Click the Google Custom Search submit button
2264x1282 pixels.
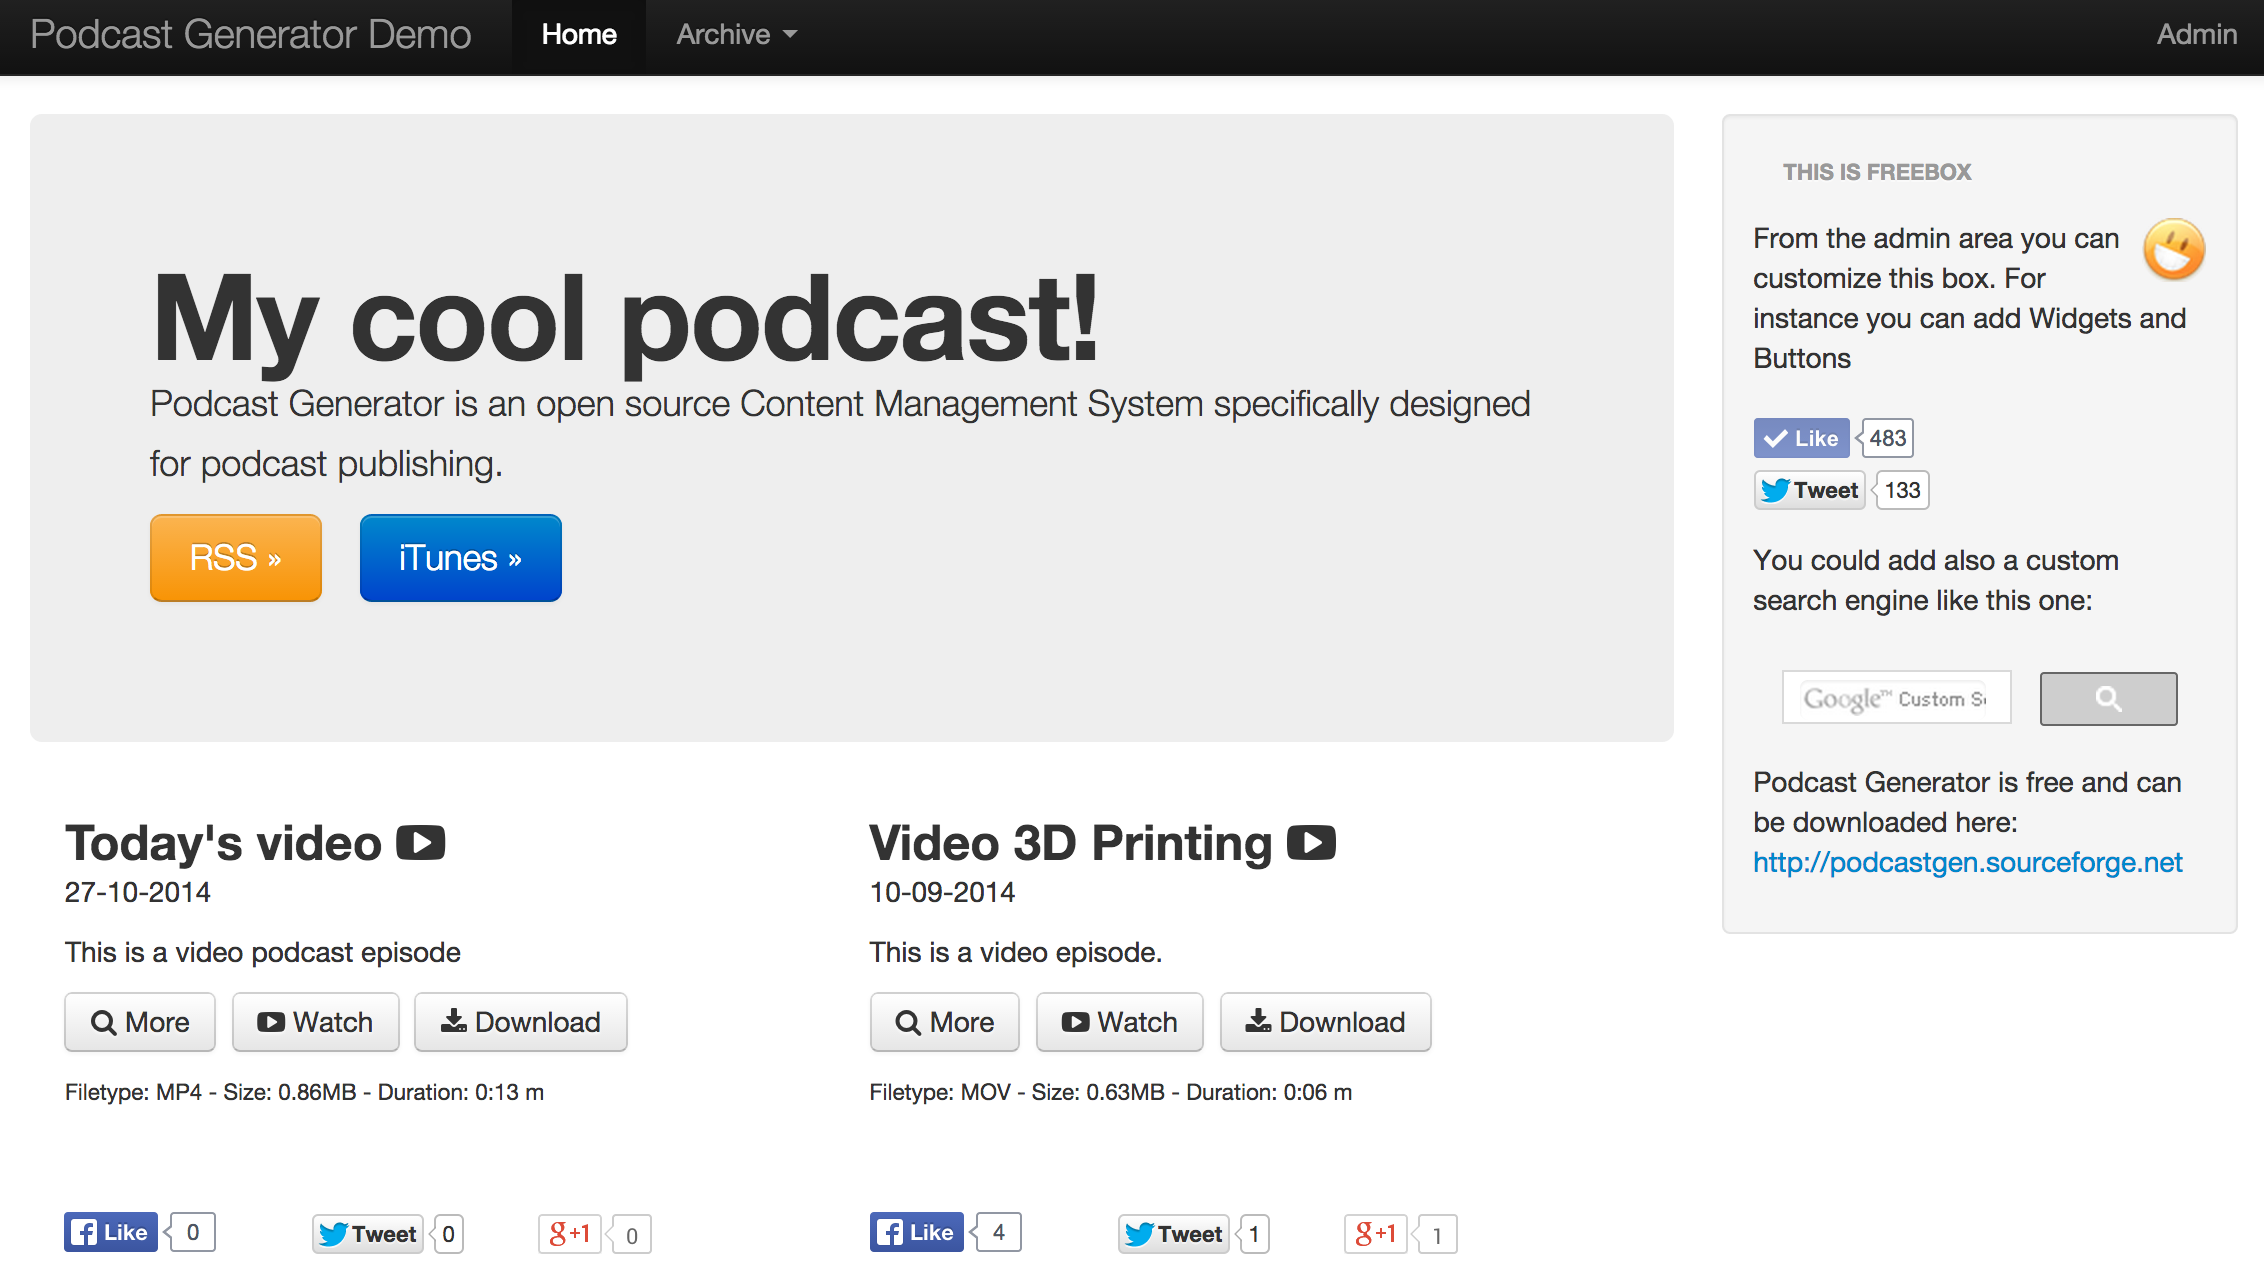point(2107,699)
